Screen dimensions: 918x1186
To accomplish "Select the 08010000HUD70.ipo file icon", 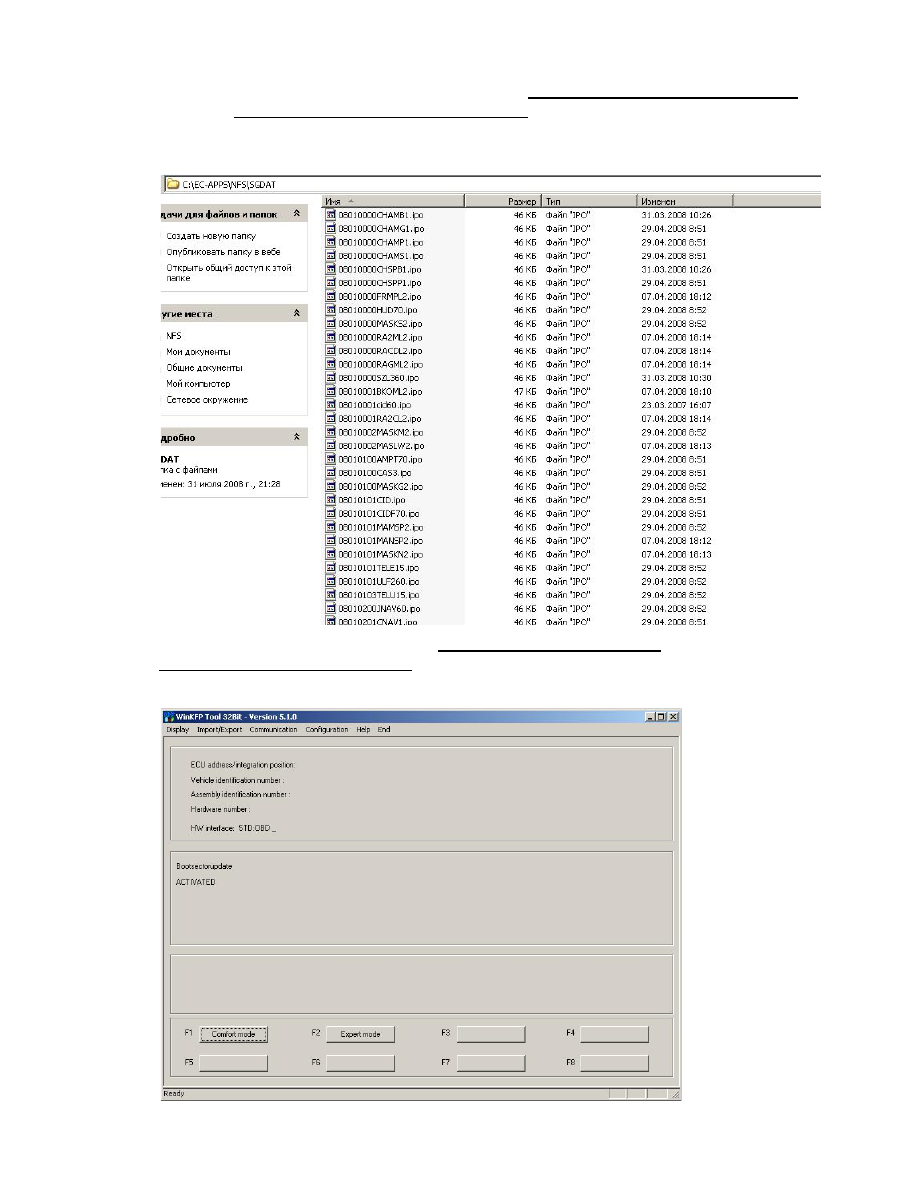I will click(x=331, y=310).
